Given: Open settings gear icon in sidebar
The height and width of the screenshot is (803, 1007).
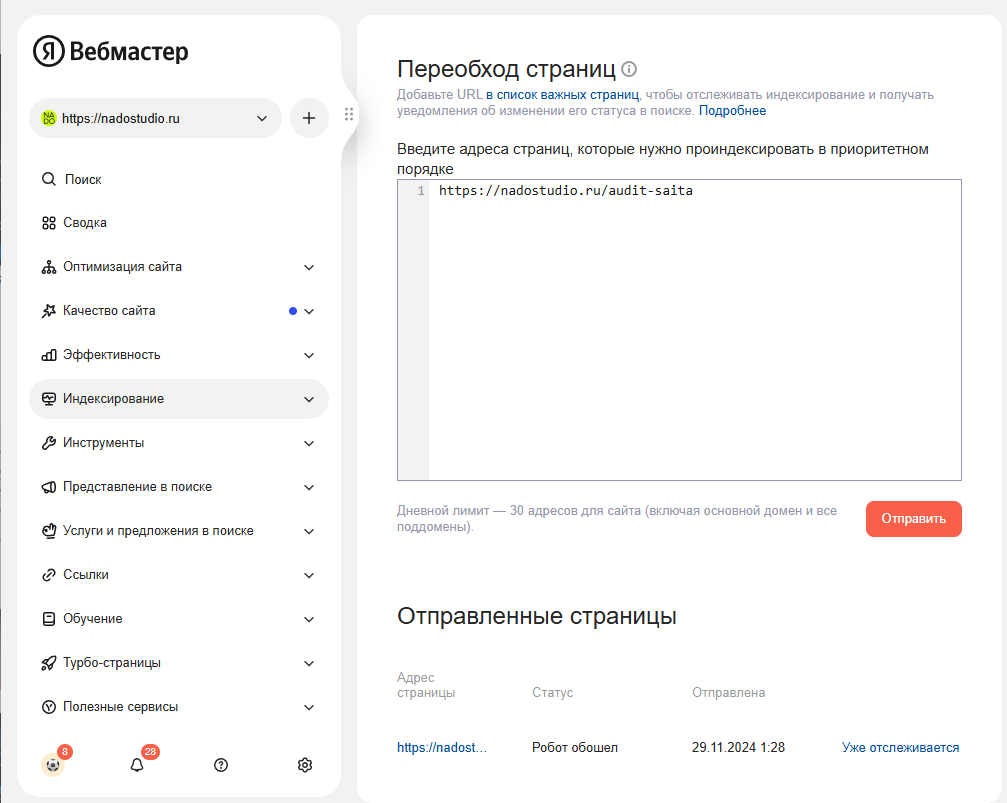Looking at the screenshot, I should pos(305,764).
